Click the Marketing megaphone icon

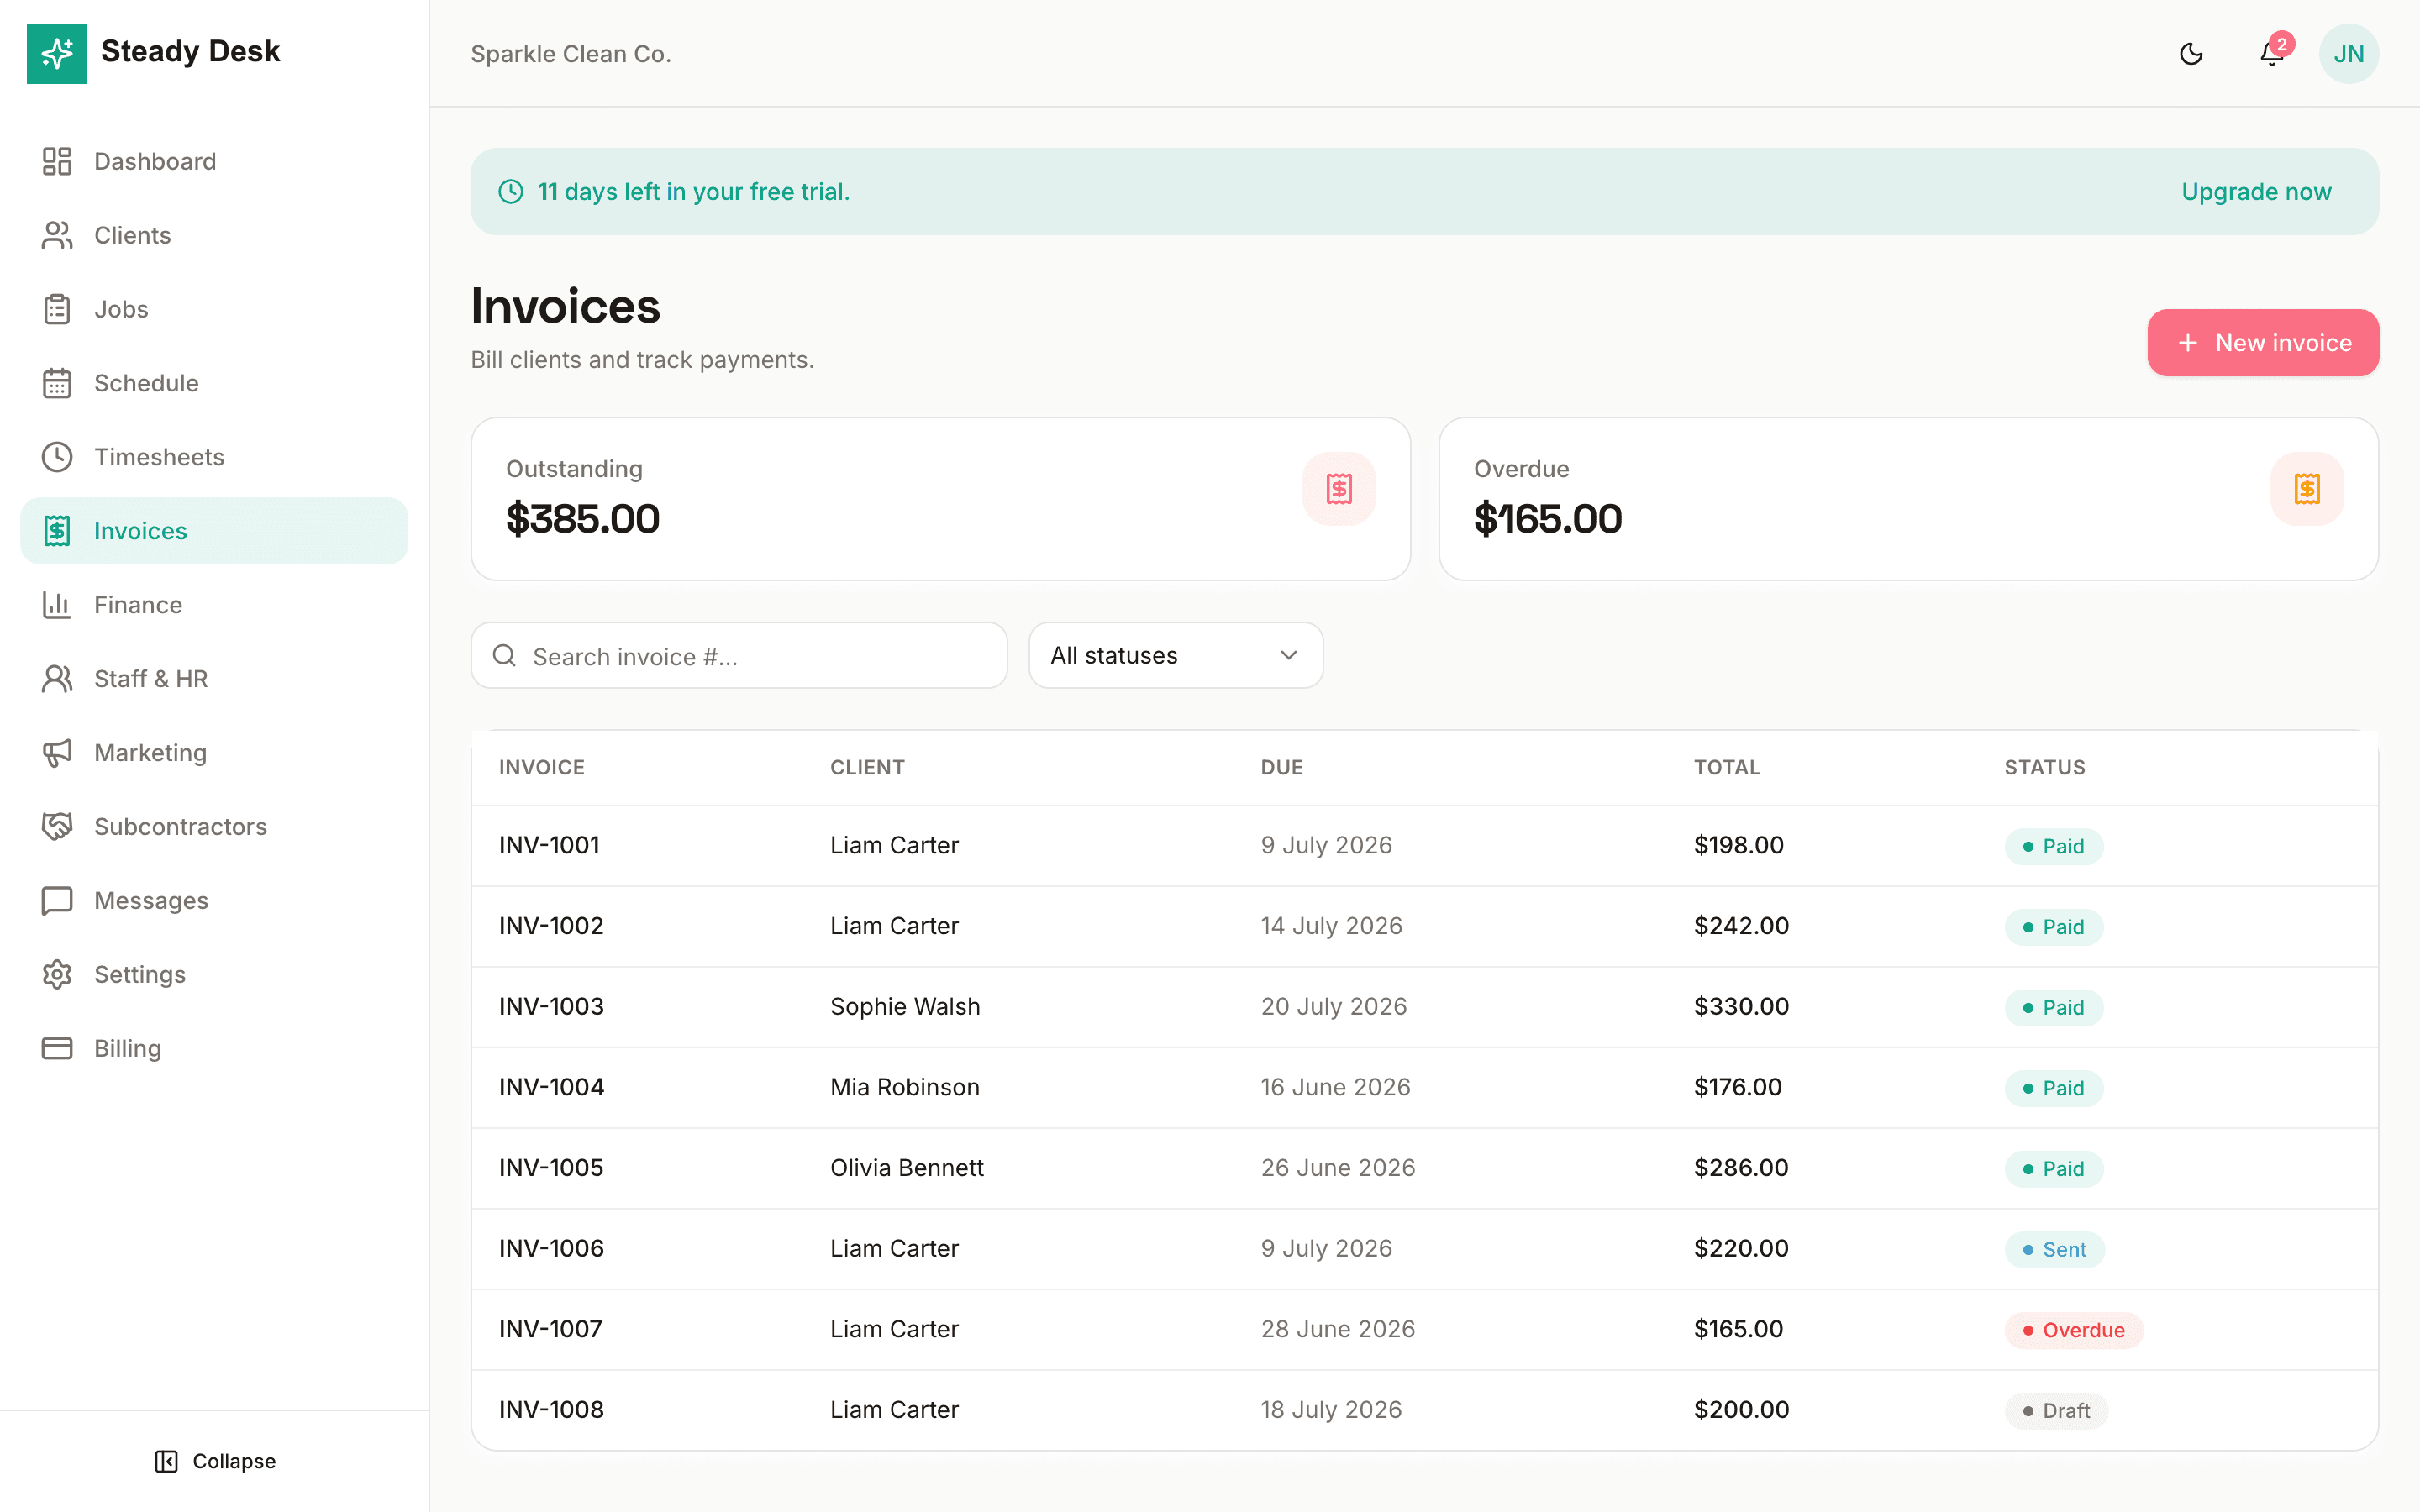pyautogui.click(x=57, y=753)
